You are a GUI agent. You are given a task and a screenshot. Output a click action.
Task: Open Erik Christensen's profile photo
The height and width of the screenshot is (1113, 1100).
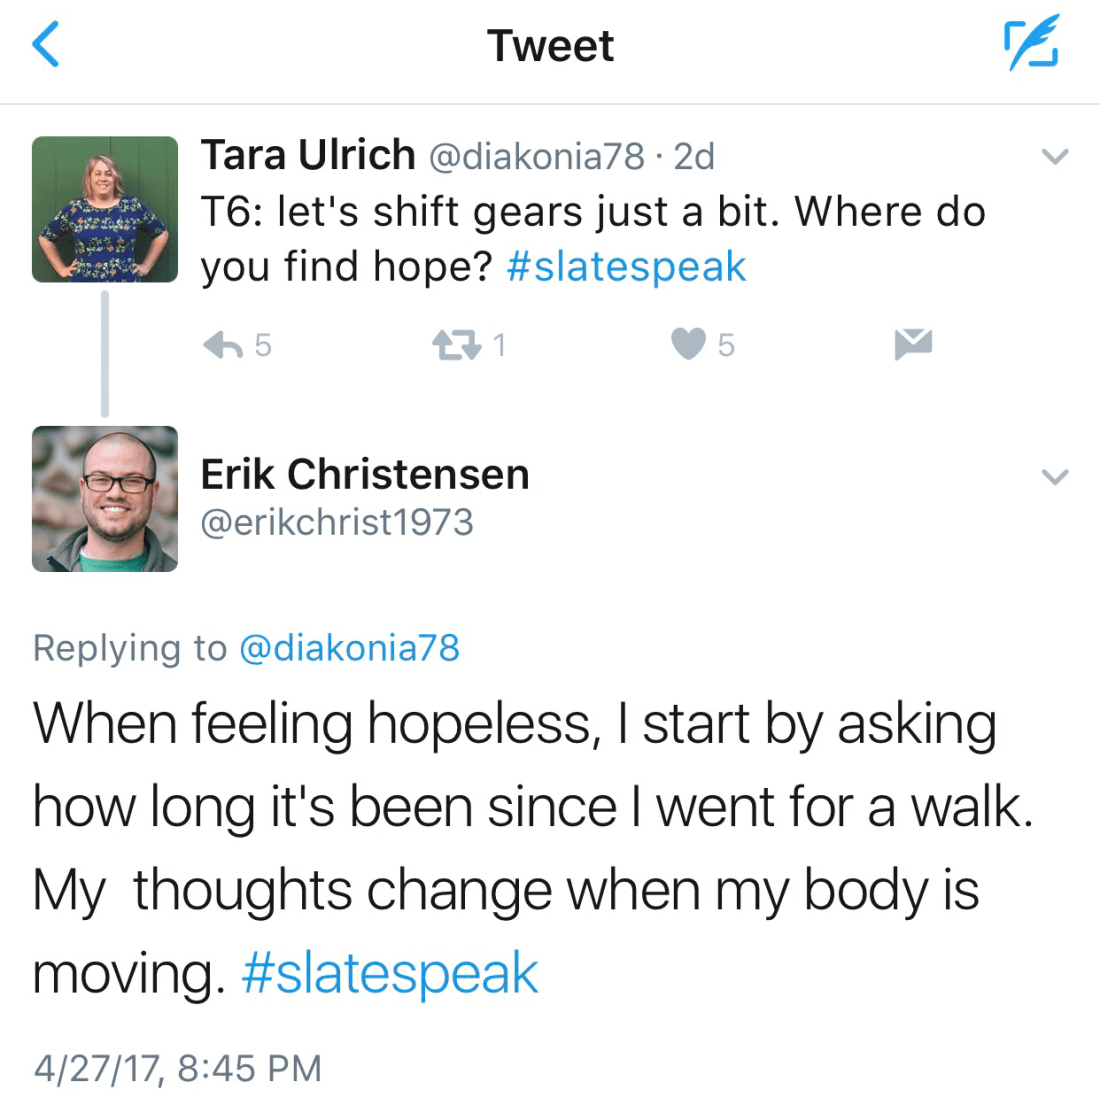105,499
